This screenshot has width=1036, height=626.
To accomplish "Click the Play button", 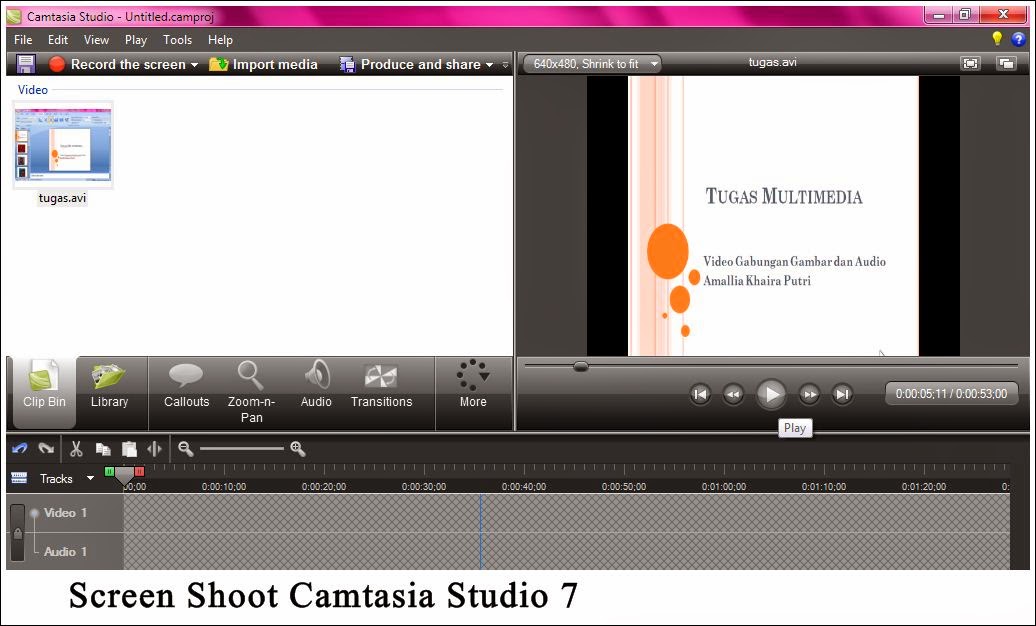I will pyautogui.click(x=771, y=395).
